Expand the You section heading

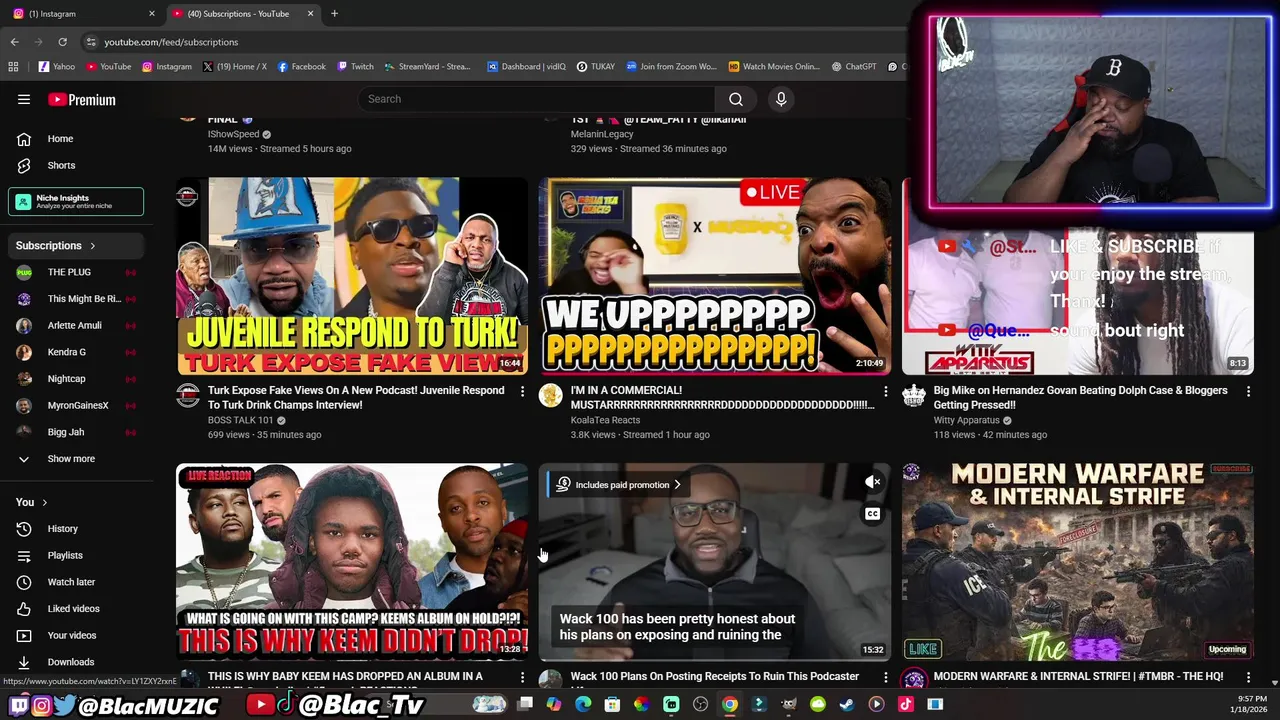[x=32, y=502]
